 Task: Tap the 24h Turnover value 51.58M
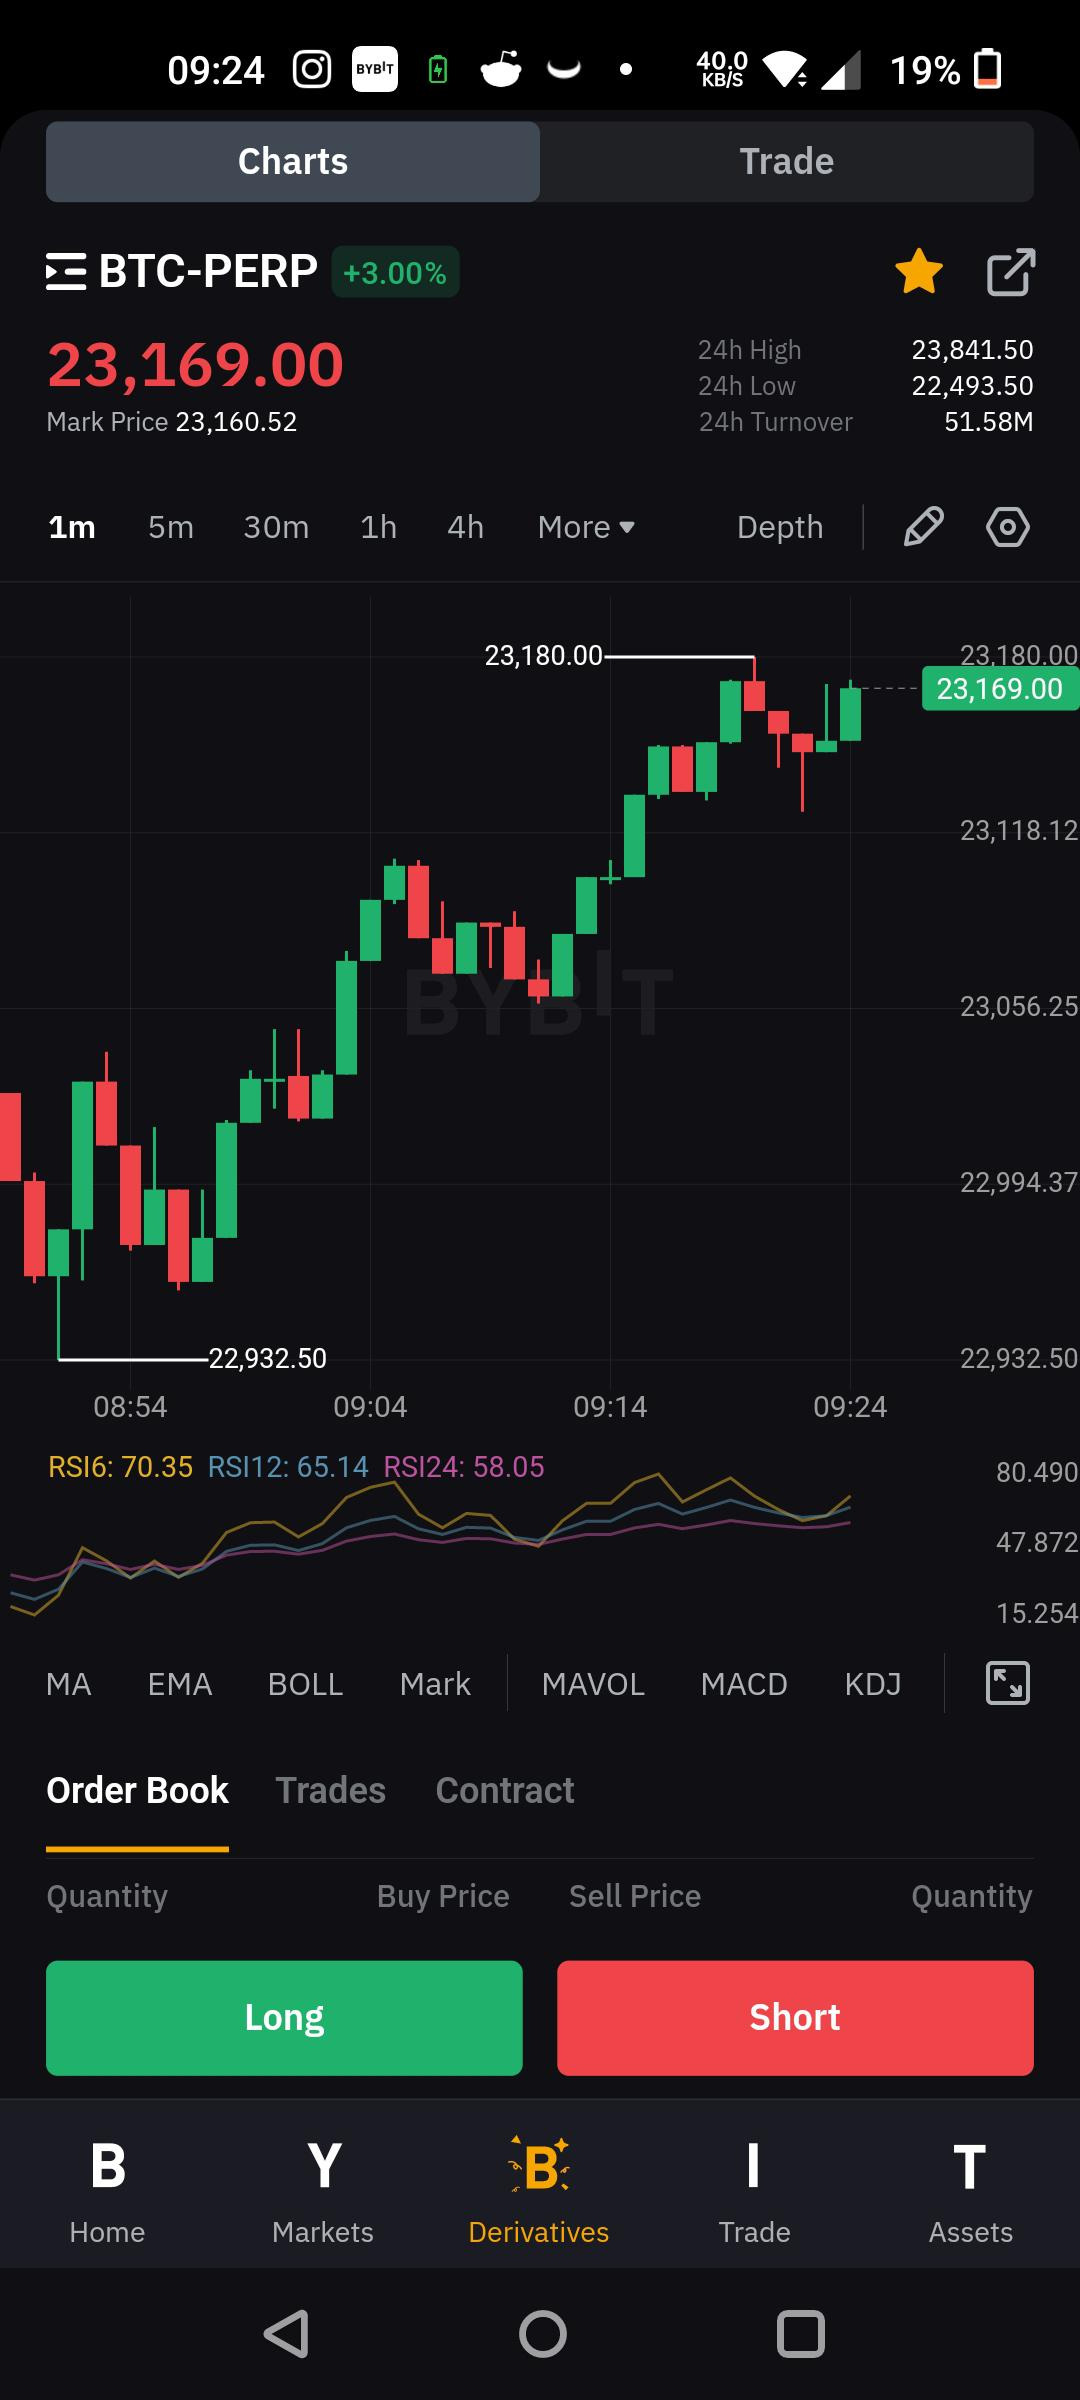(x=988, y=422)
